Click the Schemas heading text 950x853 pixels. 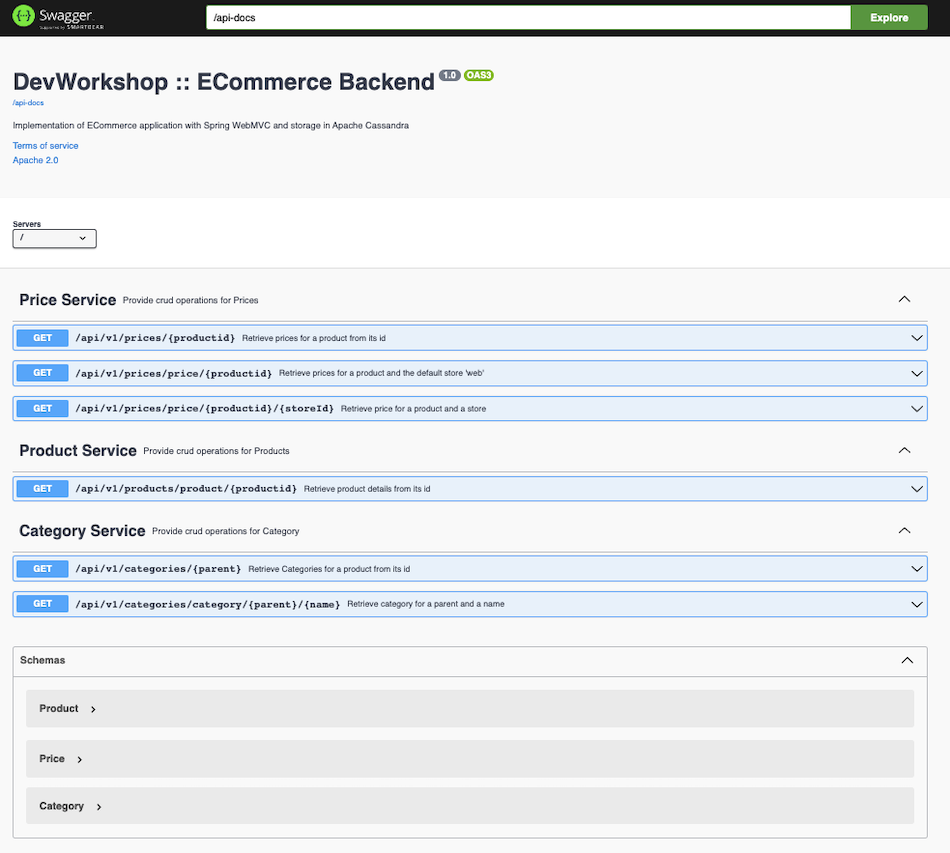pyautogui.click(x=42, y=660)
